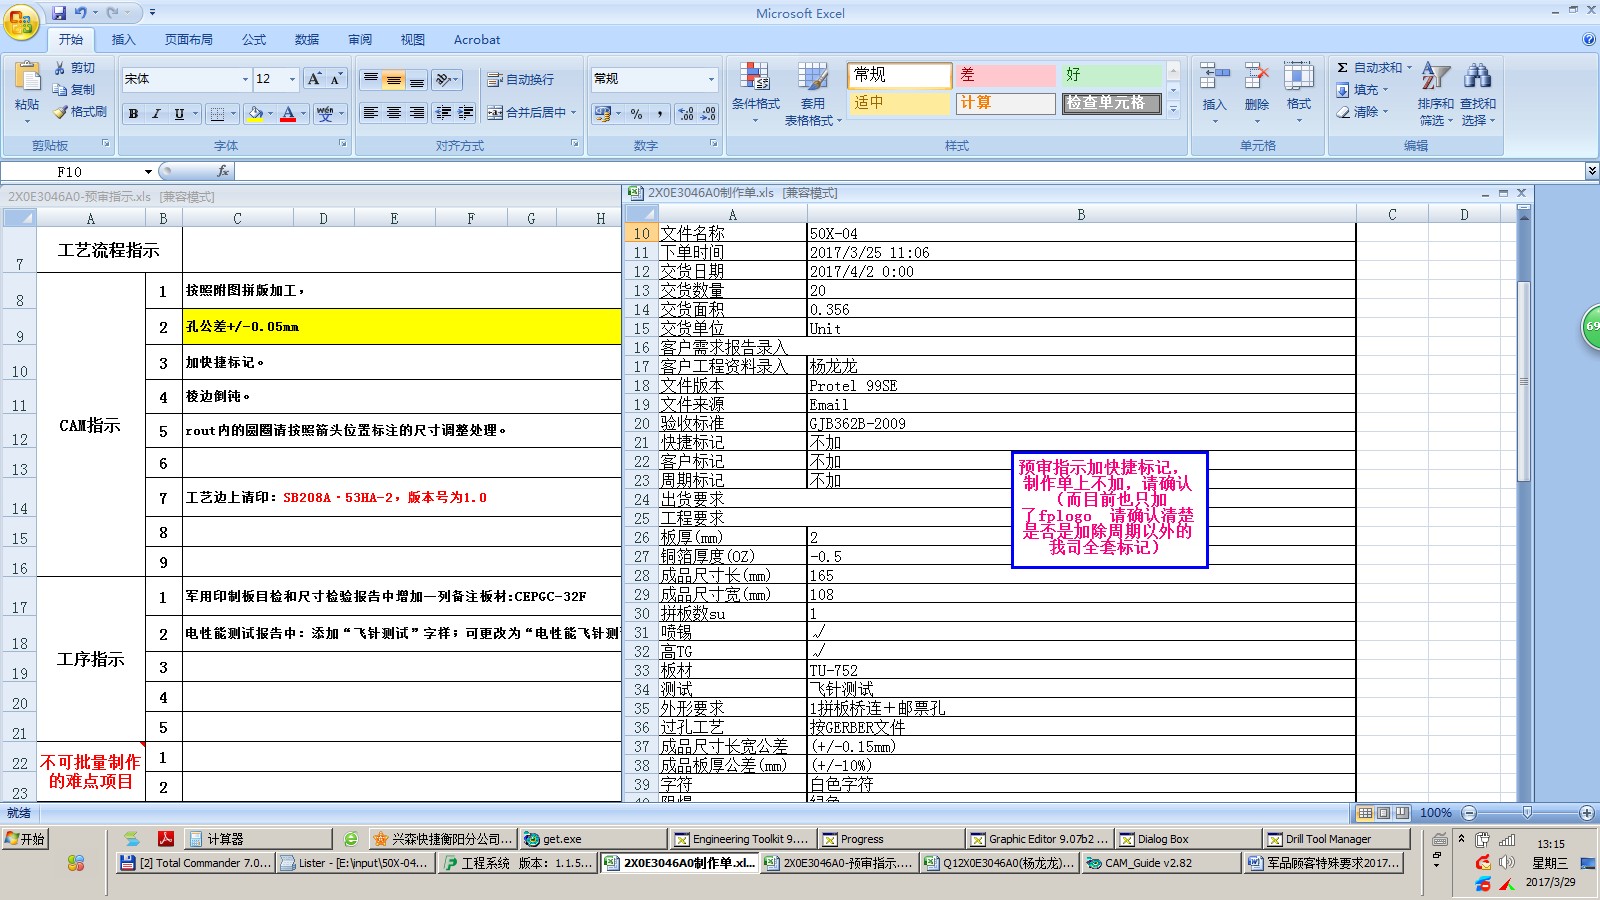Click the Decrease Decimal icon
Viewport: 1600px width, 900px height.
coord(708,114)
